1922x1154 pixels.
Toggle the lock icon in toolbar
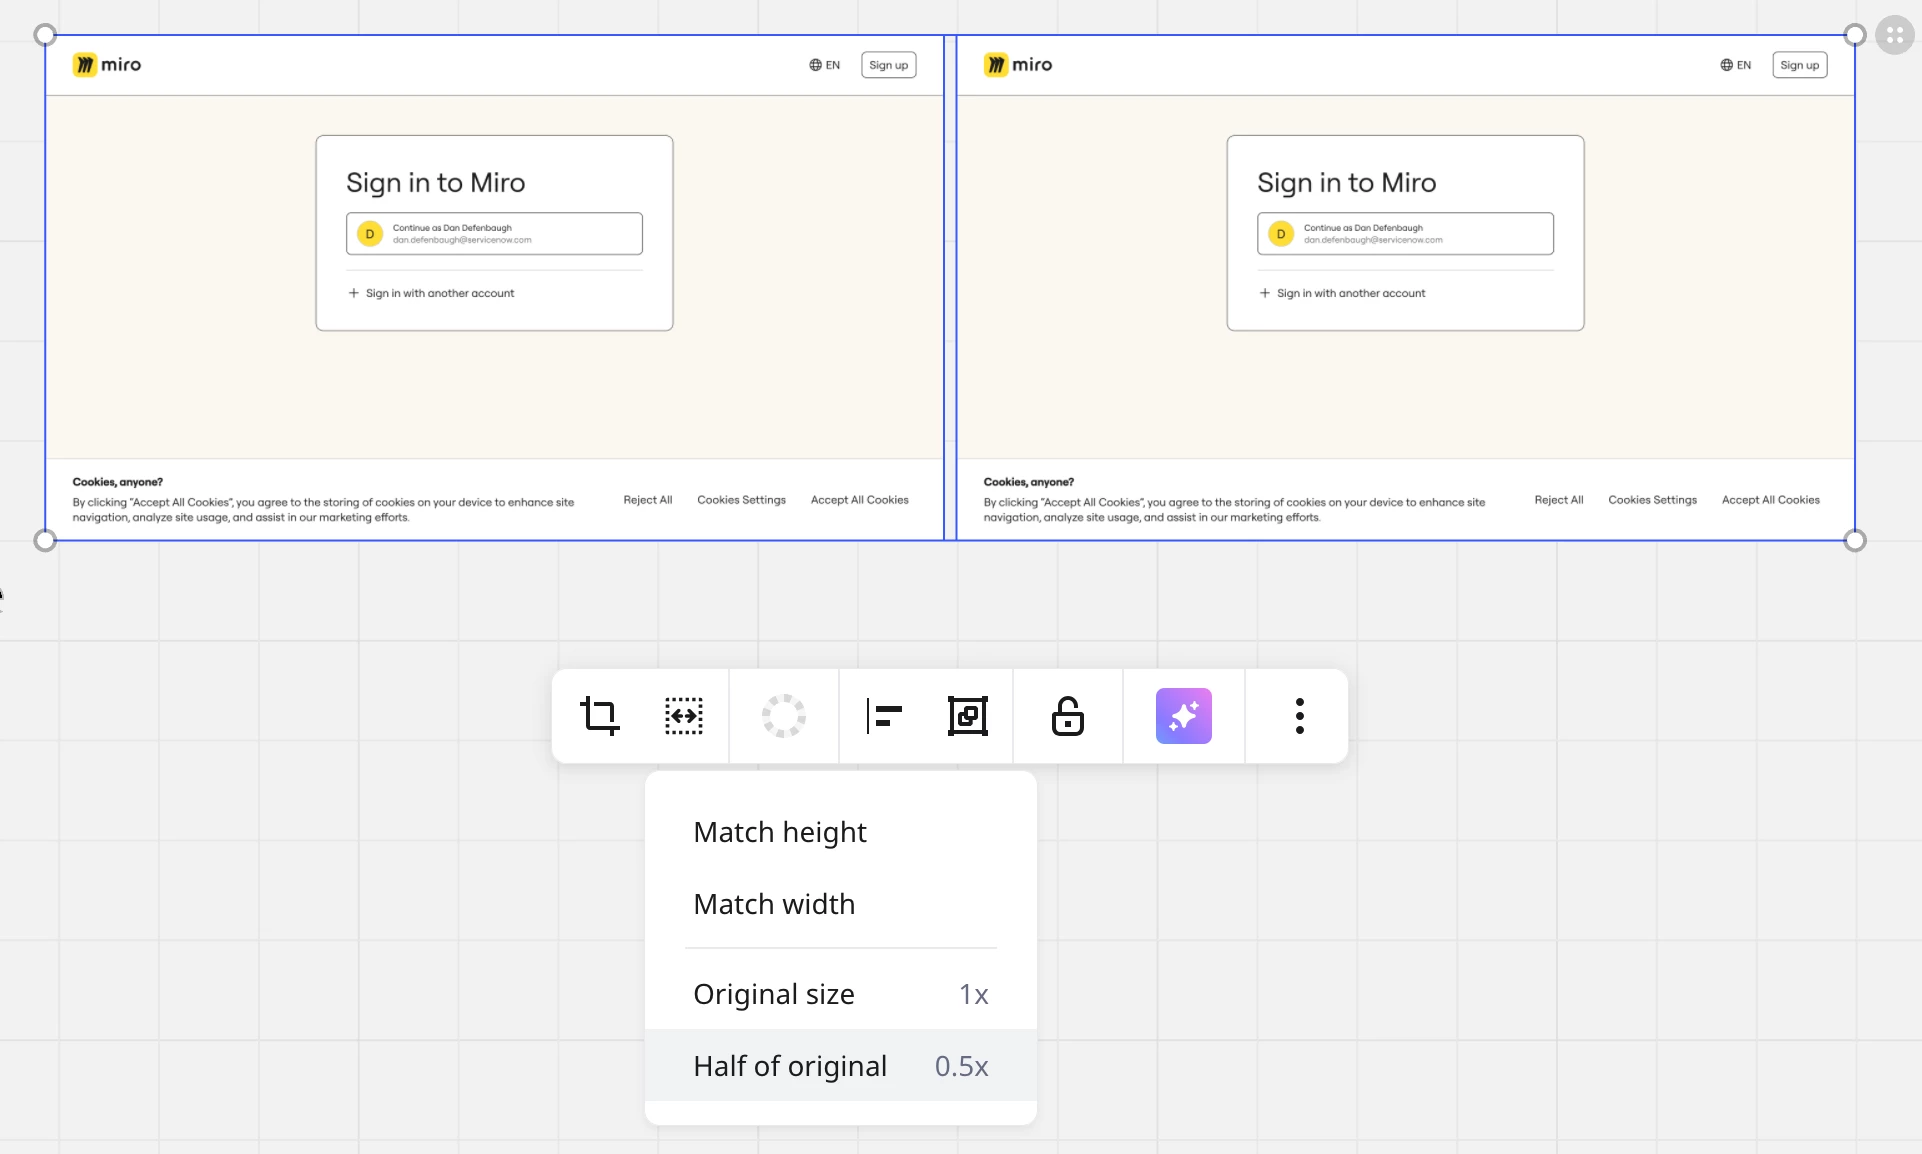[x=1067, y=716]
